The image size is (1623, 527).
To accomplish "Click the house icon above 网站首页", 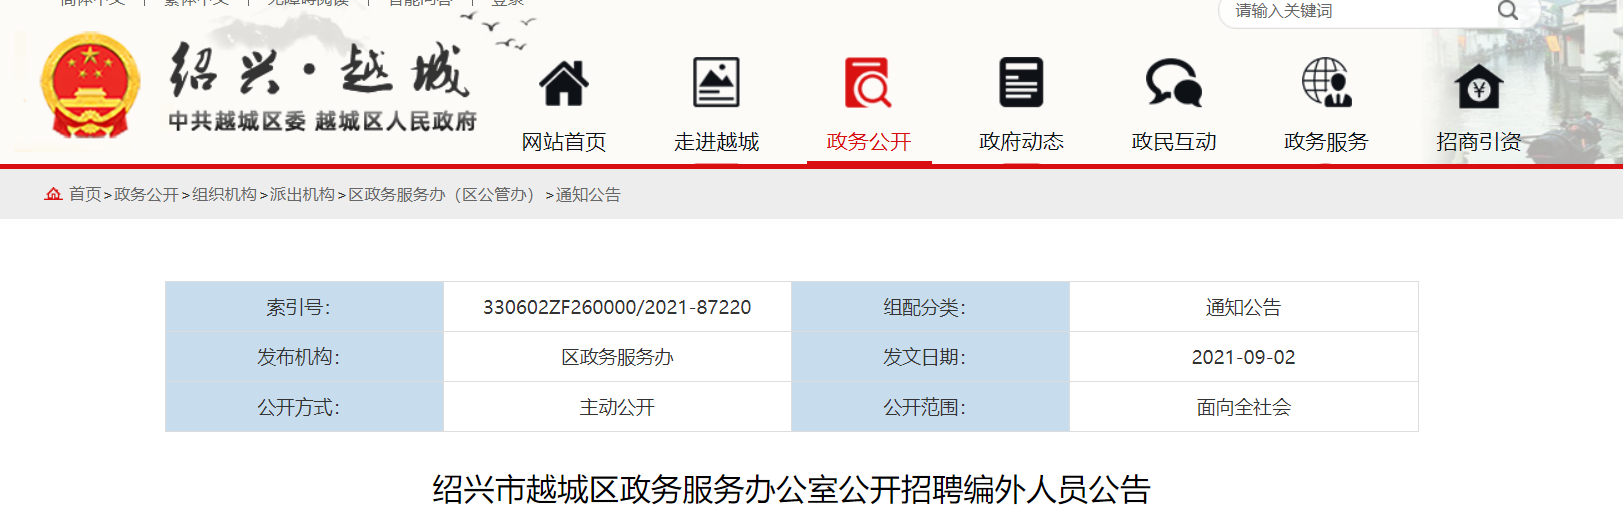I will (564, 83).
